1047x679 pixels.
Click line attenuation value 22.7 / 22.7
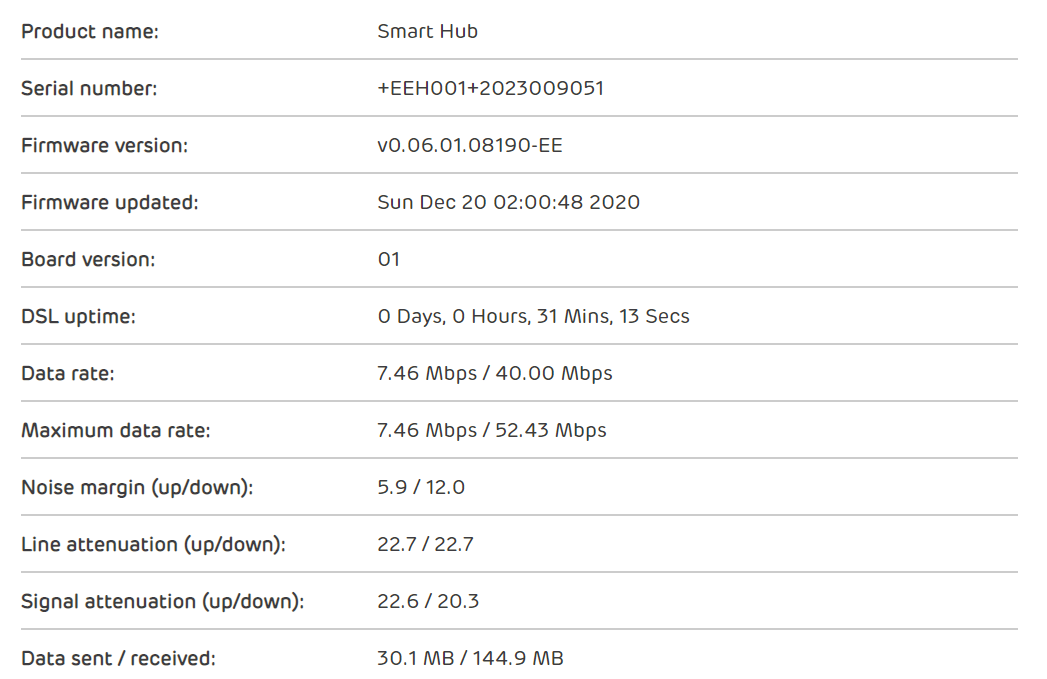click(x=425, y=545)
